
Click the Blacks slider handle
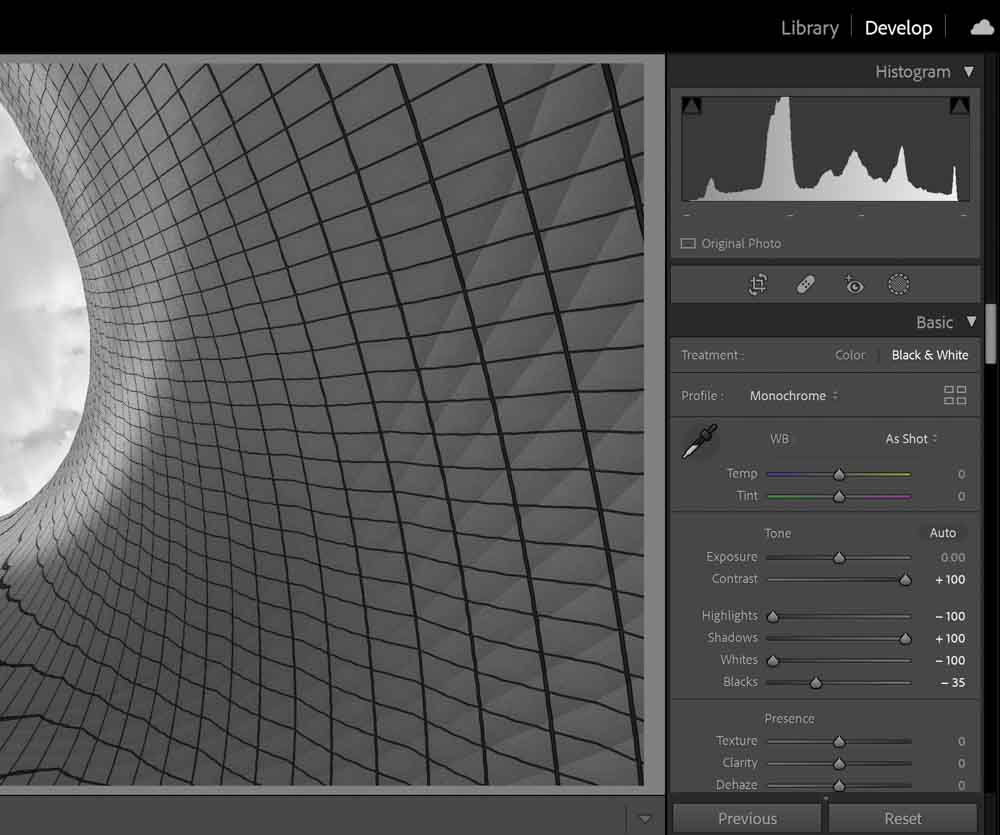[816, 683]
